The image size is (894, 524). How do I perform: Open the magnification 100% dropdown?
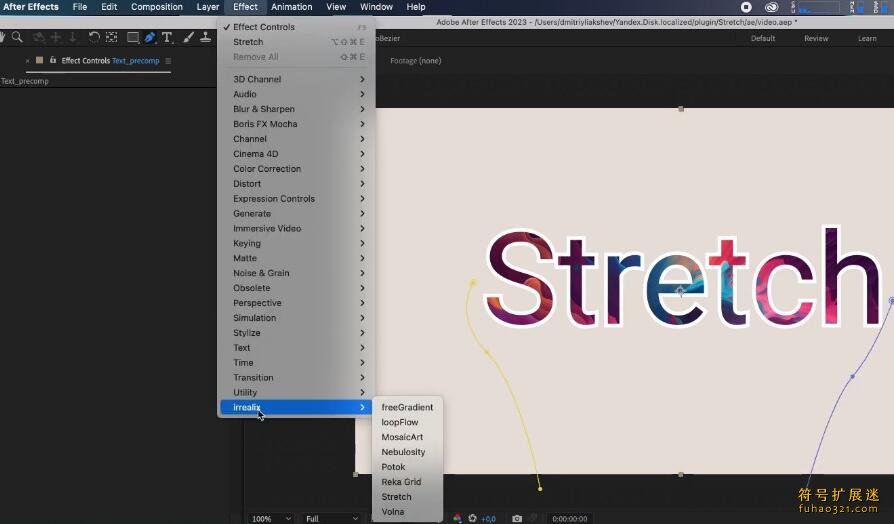click(271, 518)
